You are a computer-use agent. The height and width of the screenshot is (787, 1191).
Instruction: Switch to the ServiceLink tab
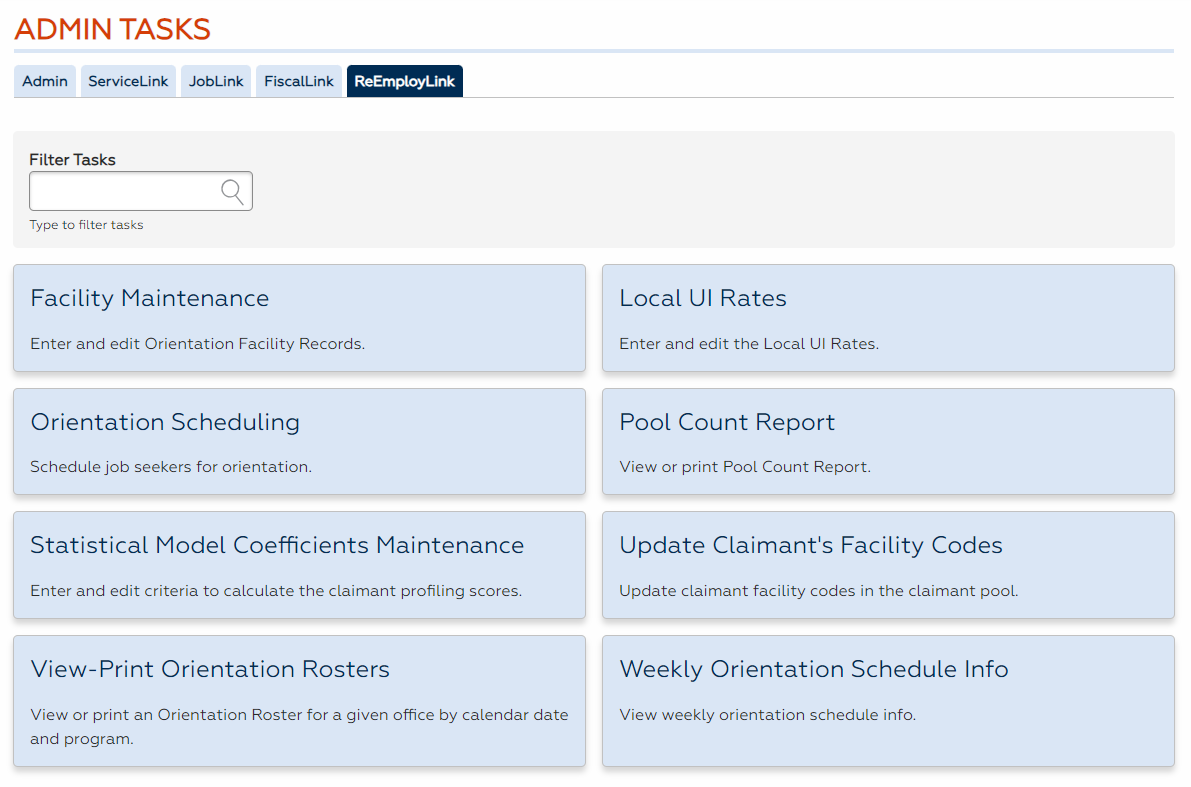coord(128,81)
